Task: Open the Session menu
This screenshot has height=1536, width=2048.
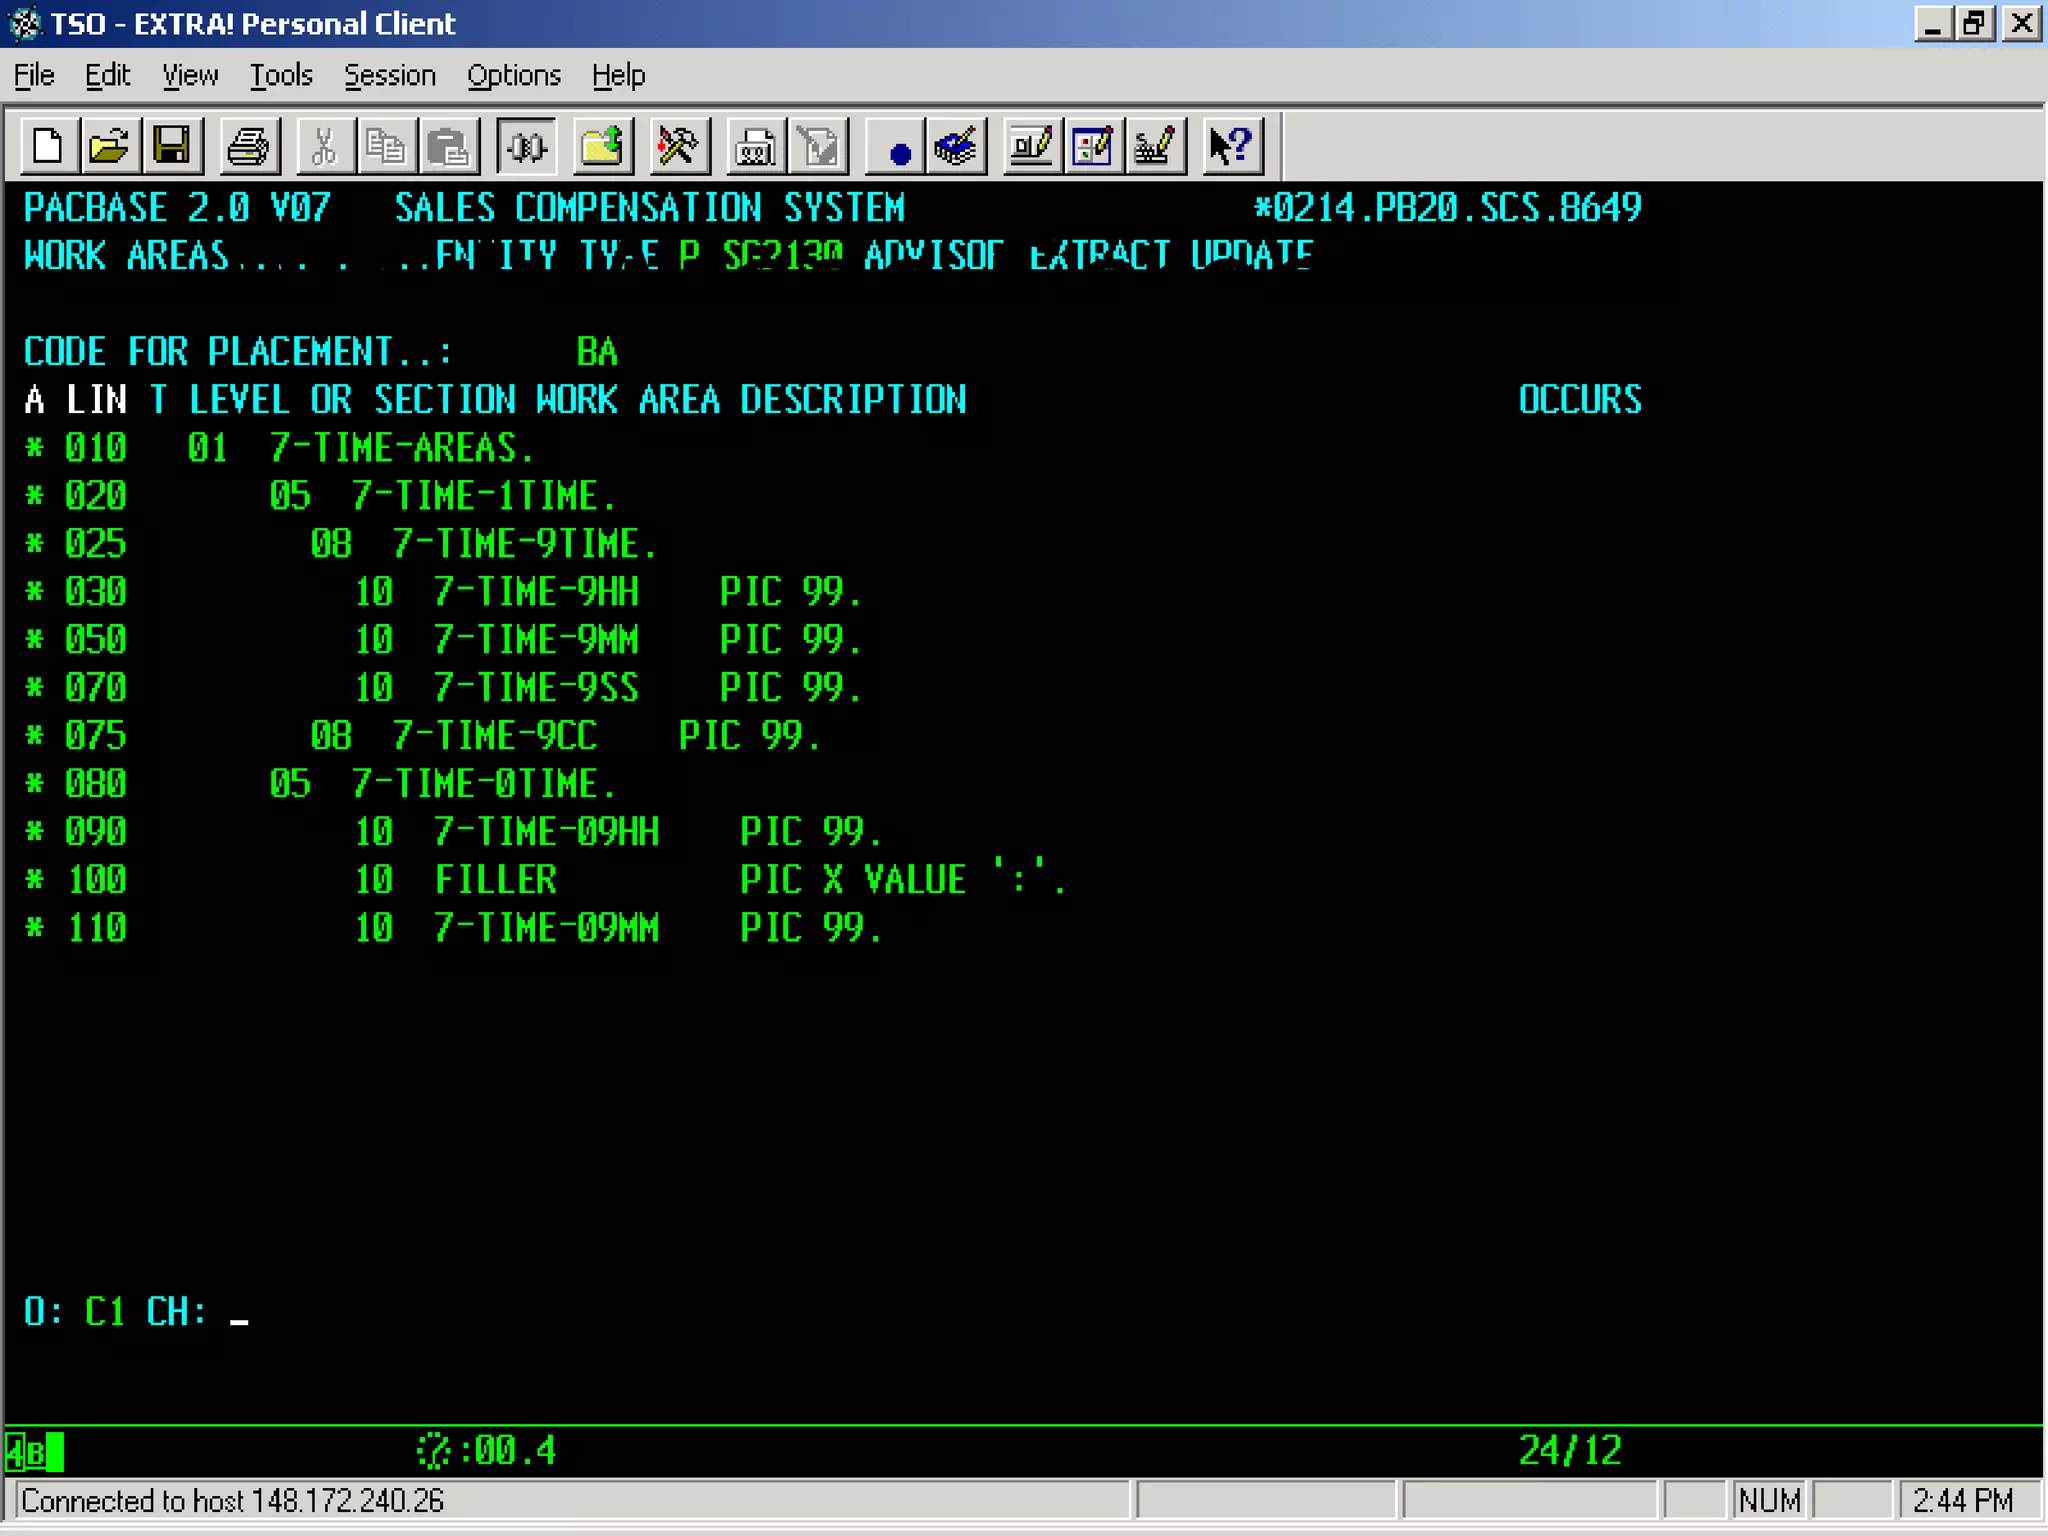Action: click(390, 76)
